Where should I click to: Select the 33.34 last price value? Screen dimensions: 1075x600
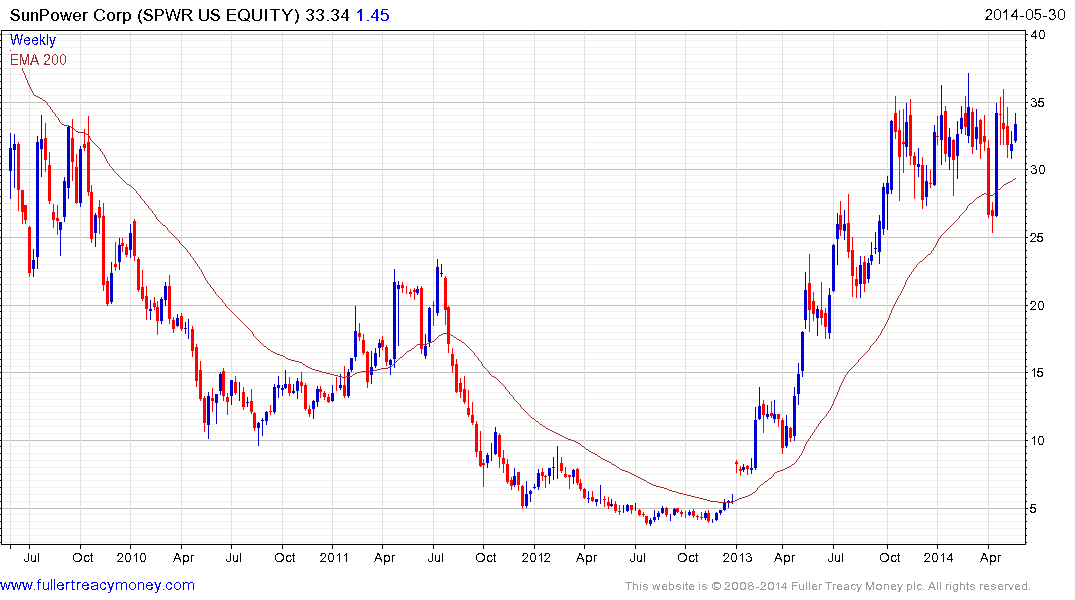(328, 15)
